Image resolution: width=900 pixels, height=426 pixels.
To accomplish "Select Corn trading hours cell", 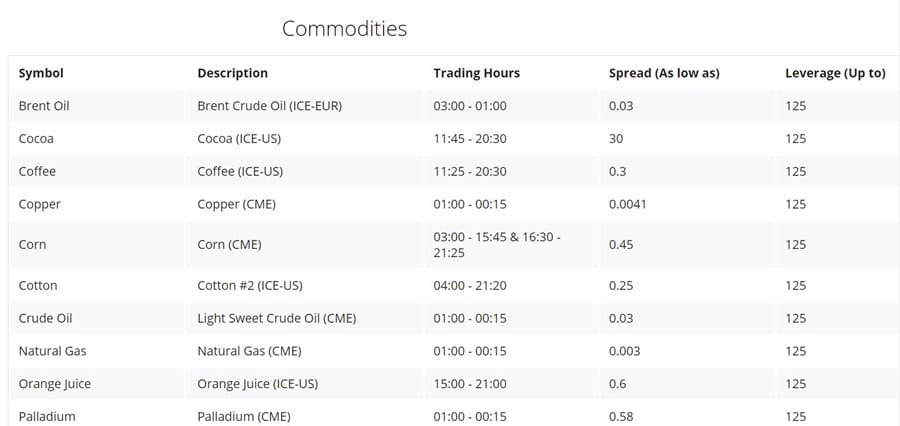I will point(497,244).
